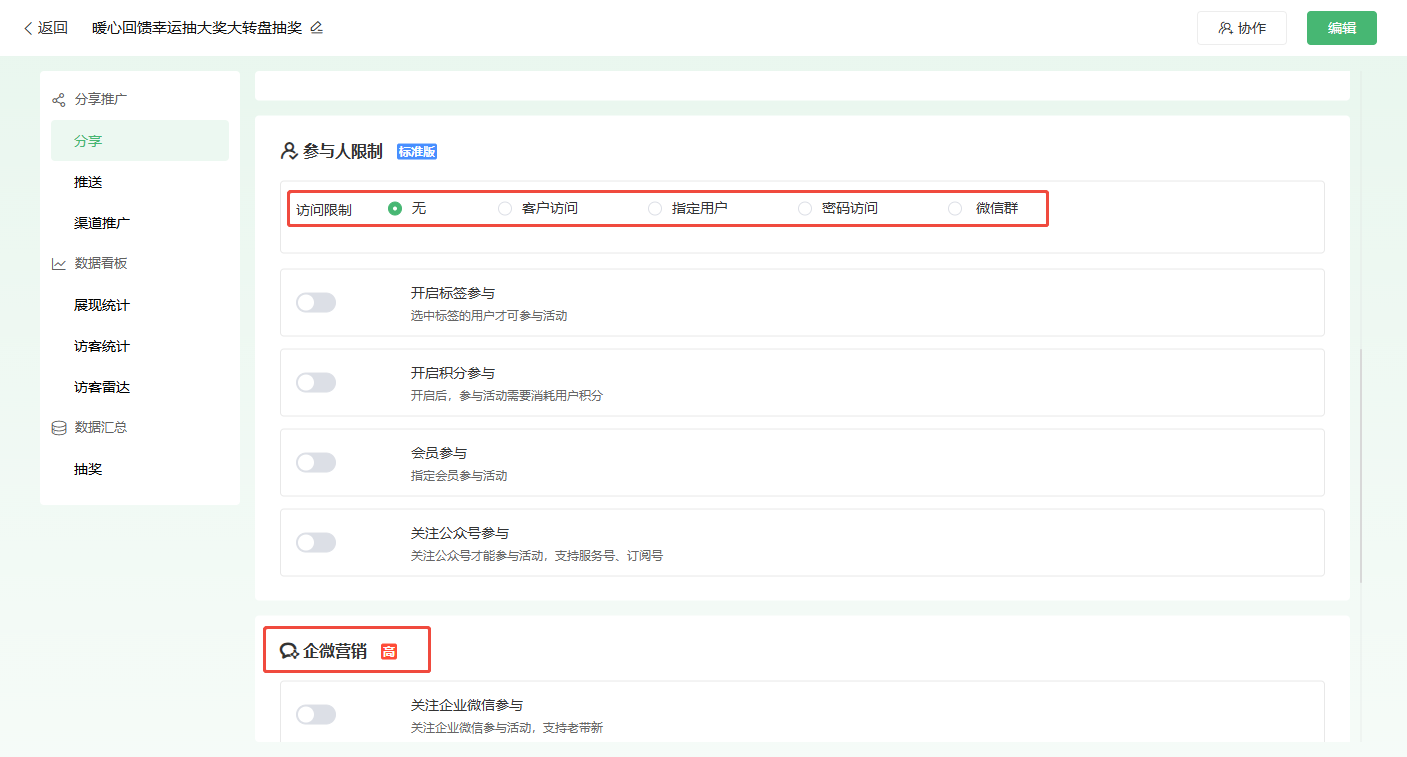Enable the 关注企业微信参与 toggle
This screenshot has height=757, width=1407.
point(316,715)
